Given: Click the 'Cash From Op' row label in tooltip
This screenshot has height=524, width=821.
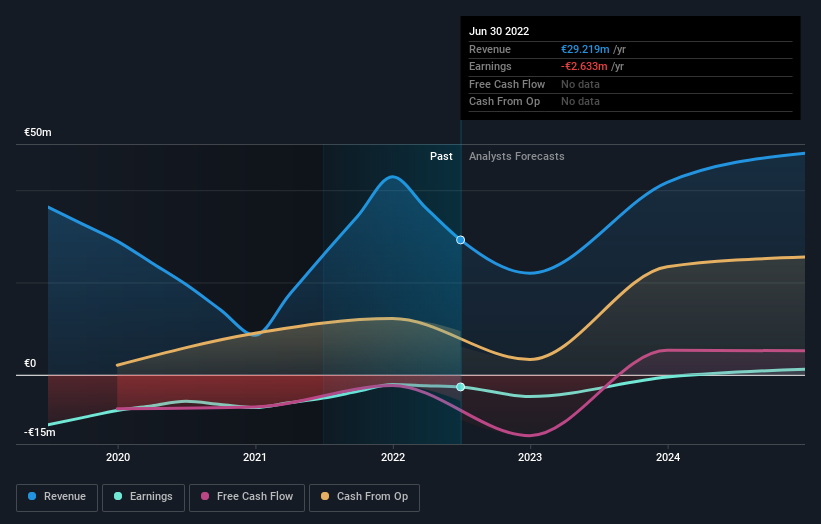Looking at the screenshot, I should tap(504, 102).
